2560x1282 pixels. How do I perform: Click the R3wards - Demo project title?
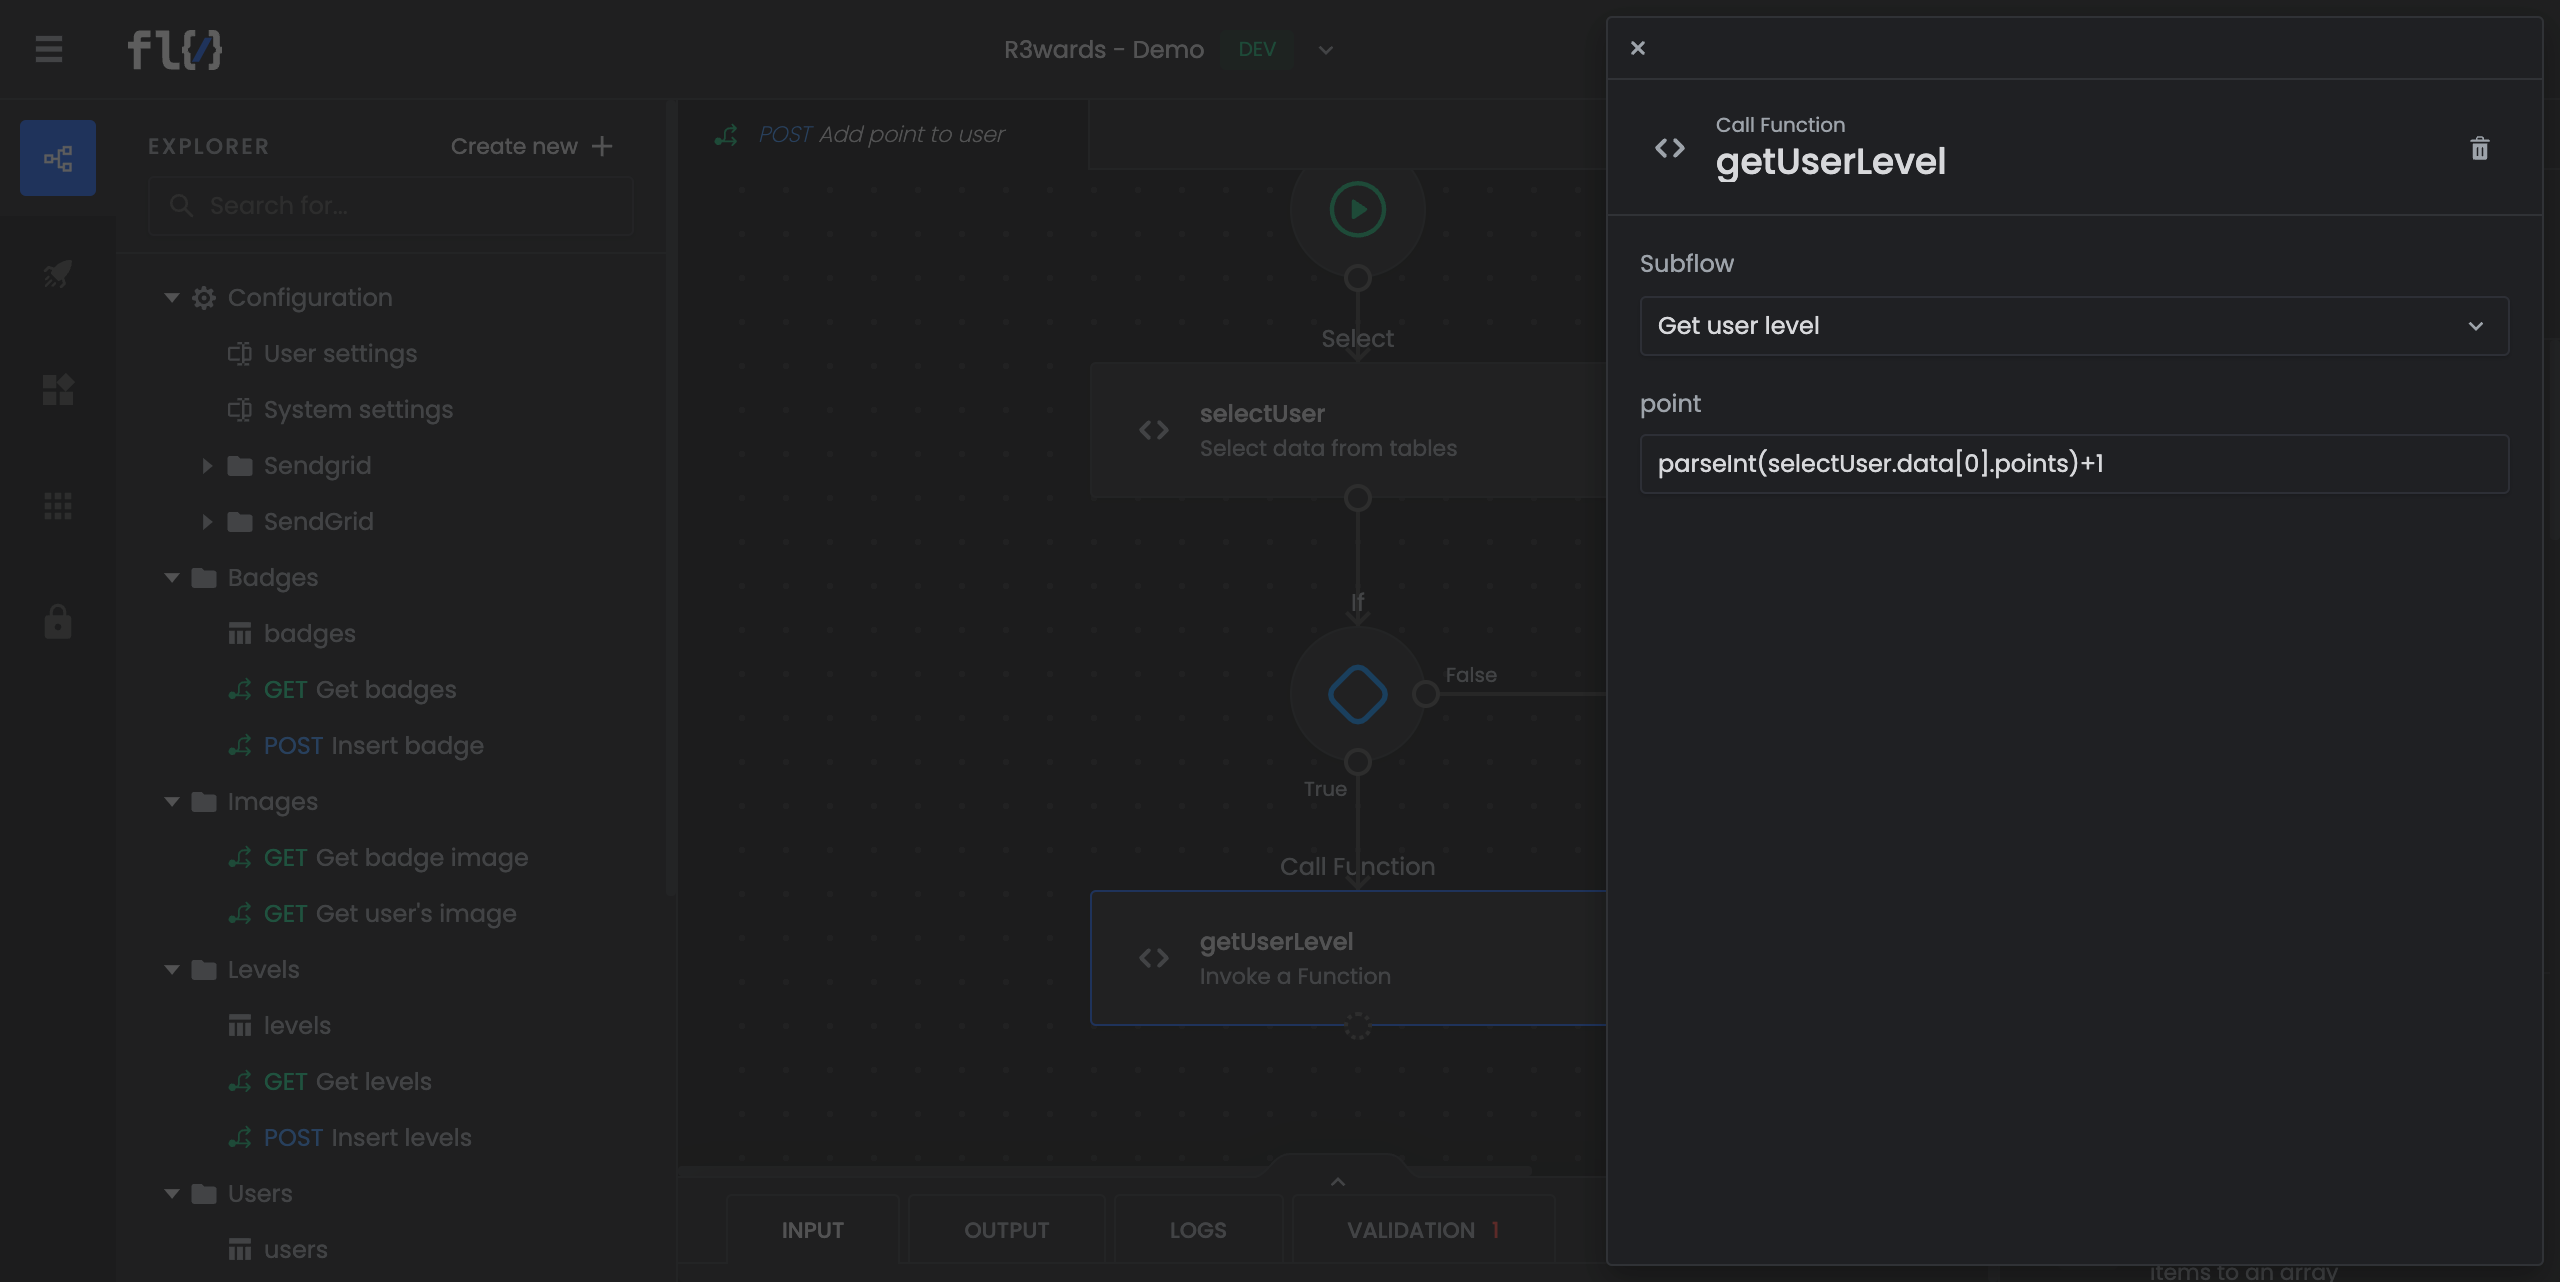(x=1103, y=50)
